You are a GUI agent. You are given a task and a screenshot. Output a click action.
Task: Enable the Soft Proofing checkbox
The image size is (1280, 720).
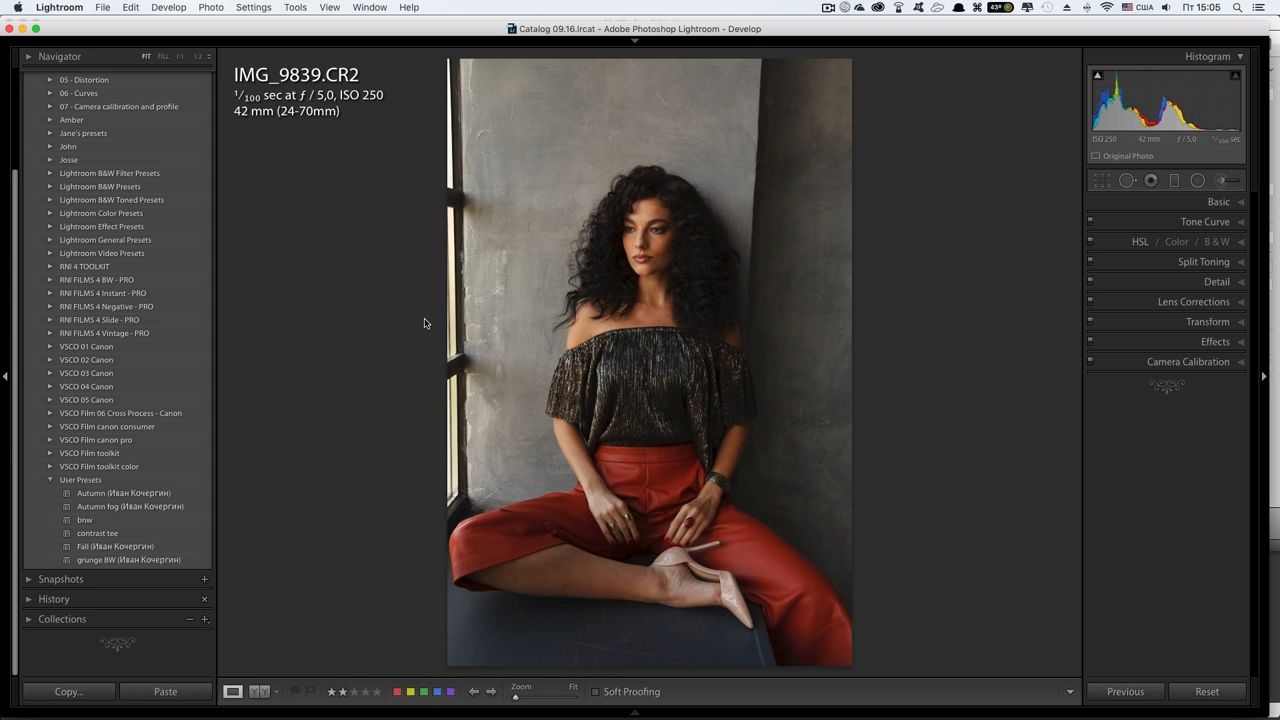pyautogui.click(x=596, y=691)
